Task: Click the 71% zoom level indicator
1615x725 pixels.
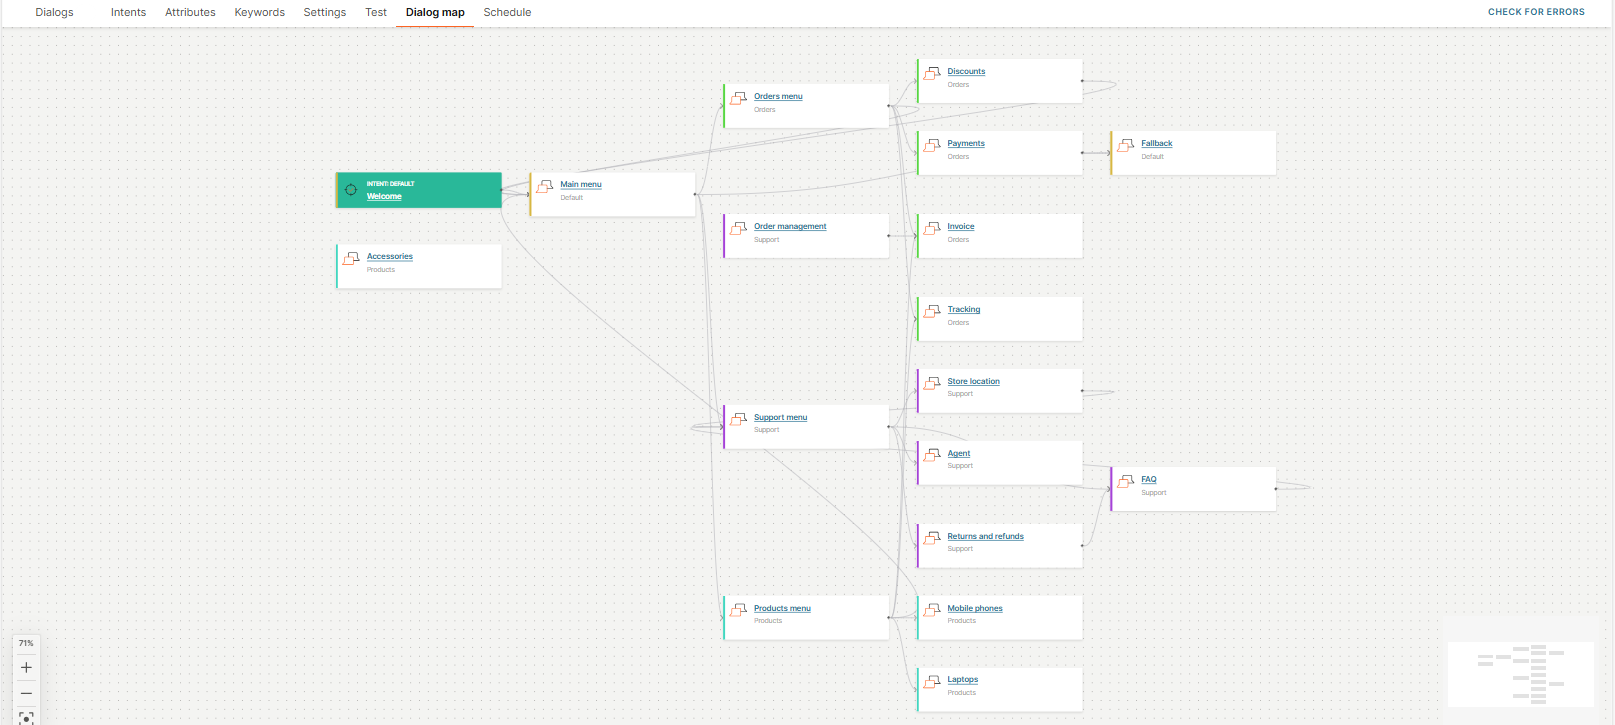Action: click(x=26, y=643)
